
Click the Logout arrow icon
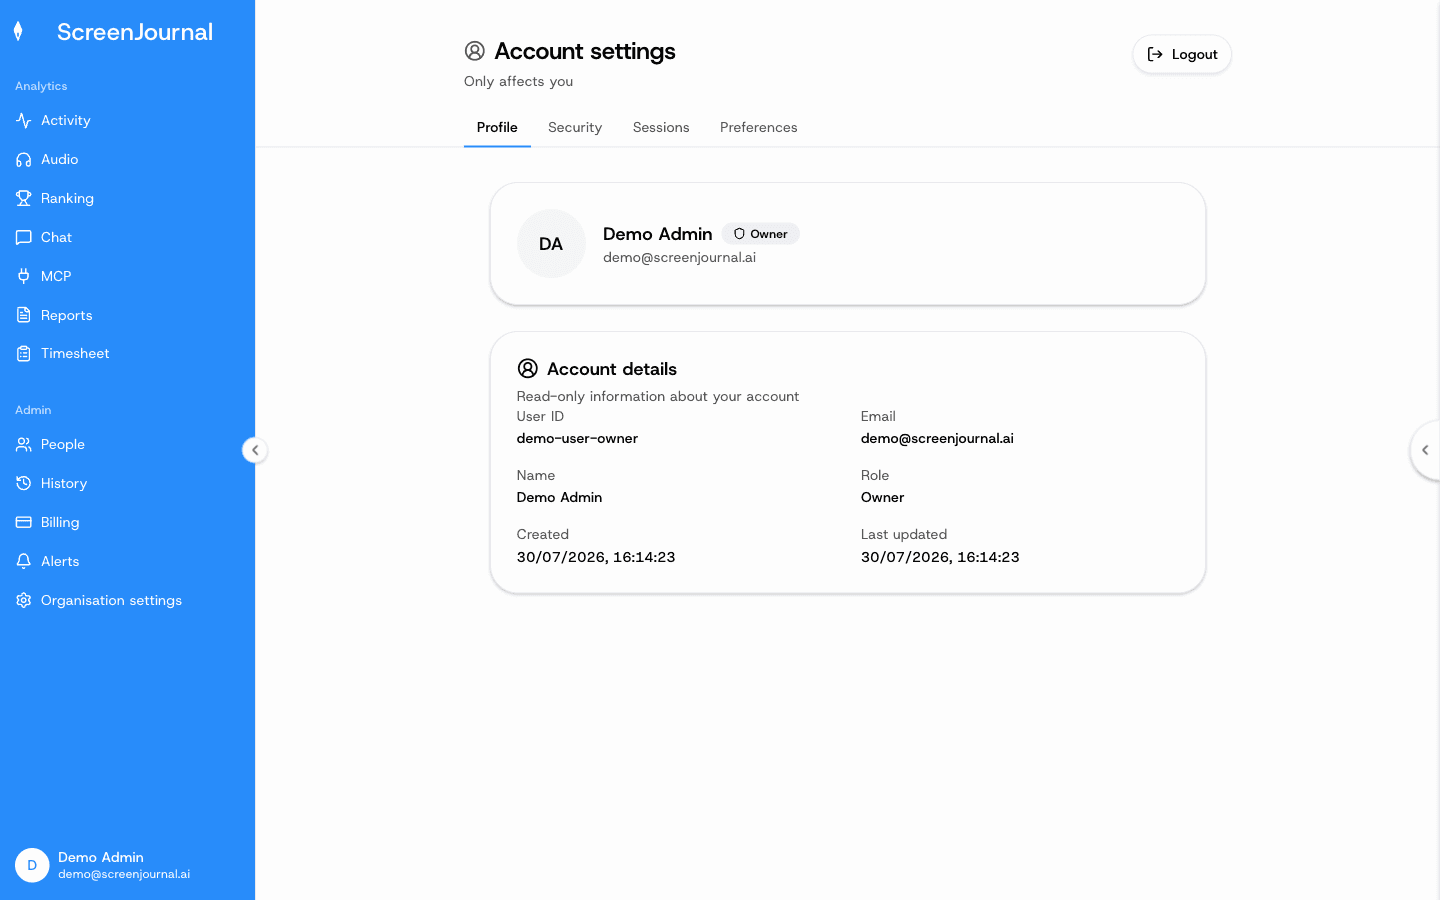click(x=1155, y=54)
